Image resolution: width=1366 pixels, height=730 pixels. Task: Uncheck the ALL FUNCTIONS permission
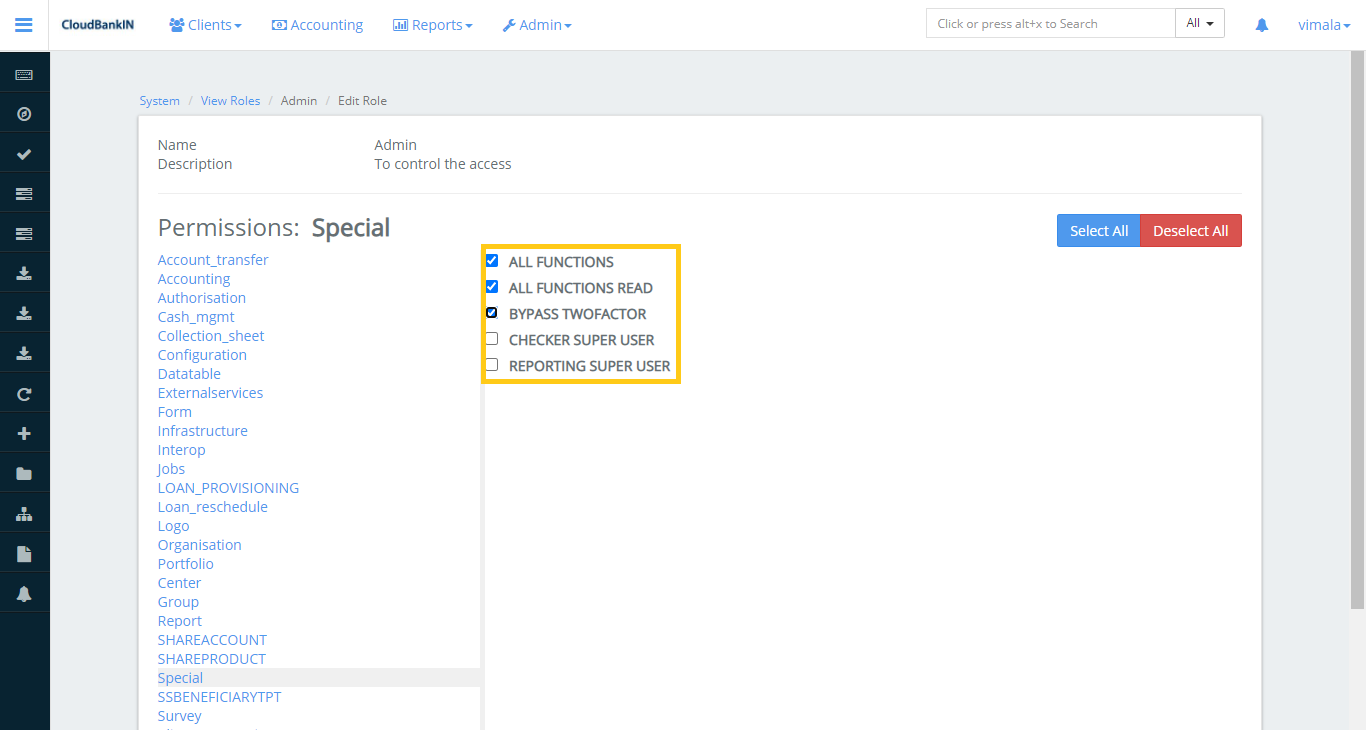491,260
